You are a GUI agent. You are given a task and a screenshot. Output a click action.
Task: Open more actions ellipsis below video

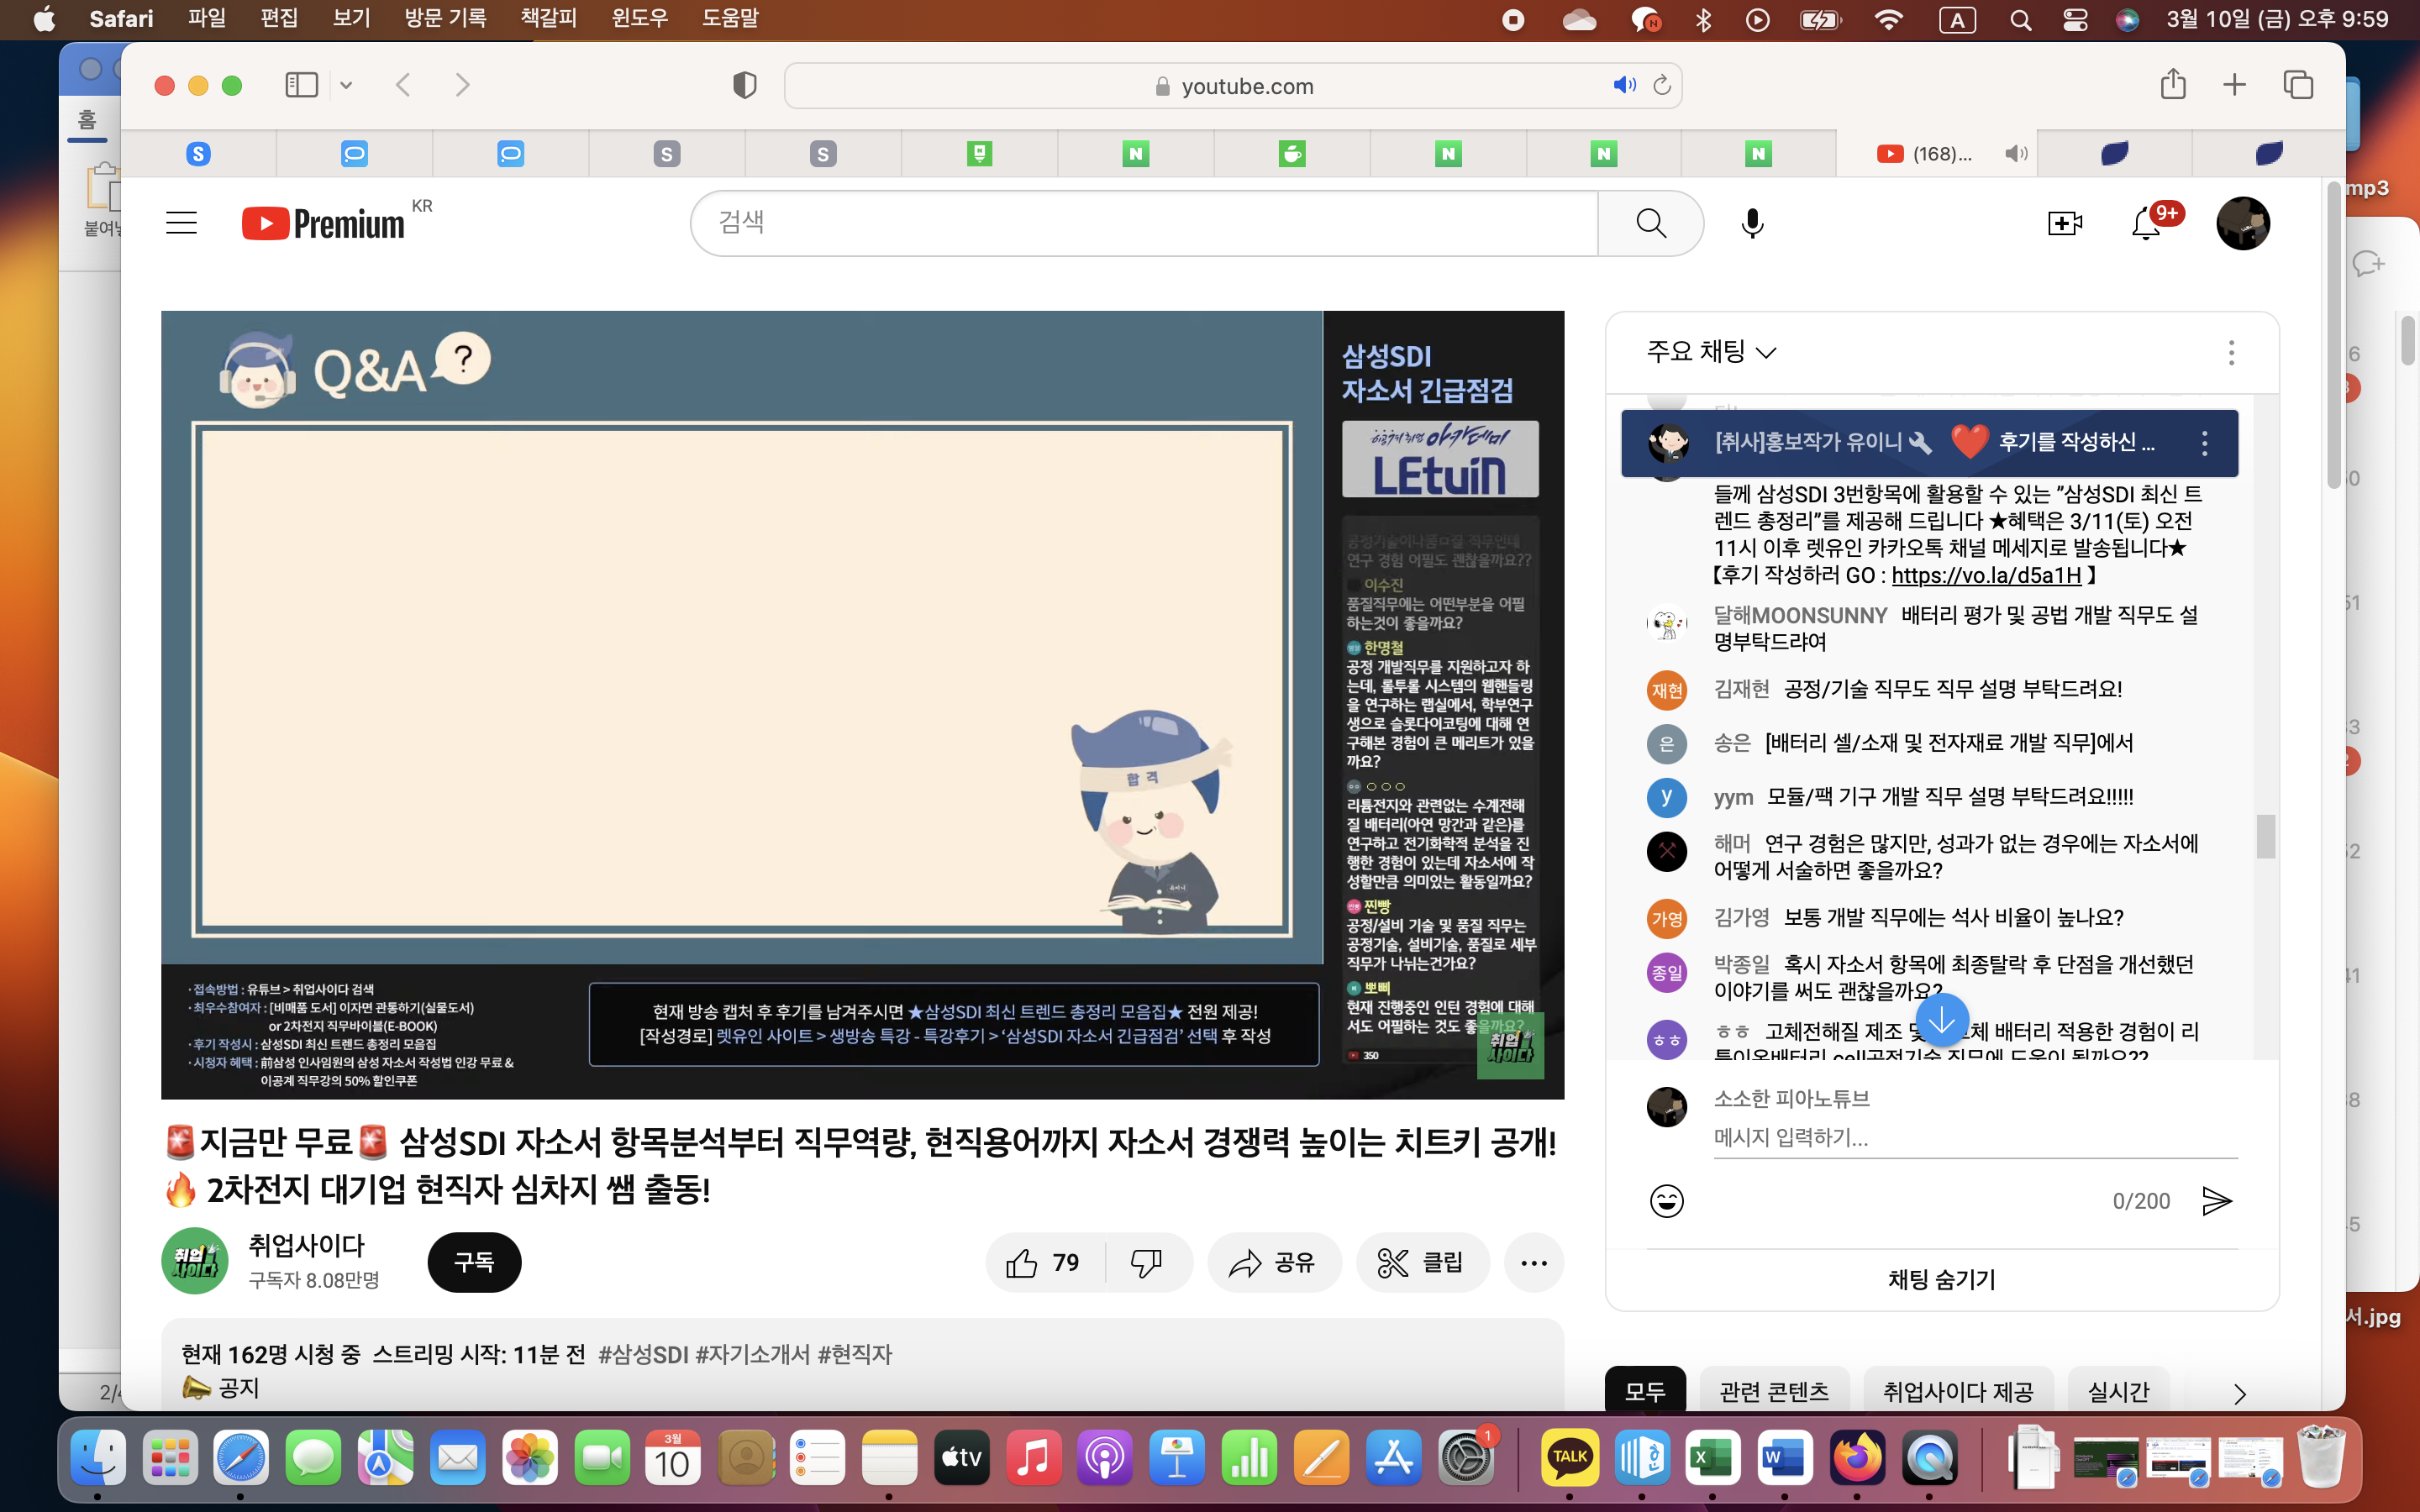coord(1533,1263)
